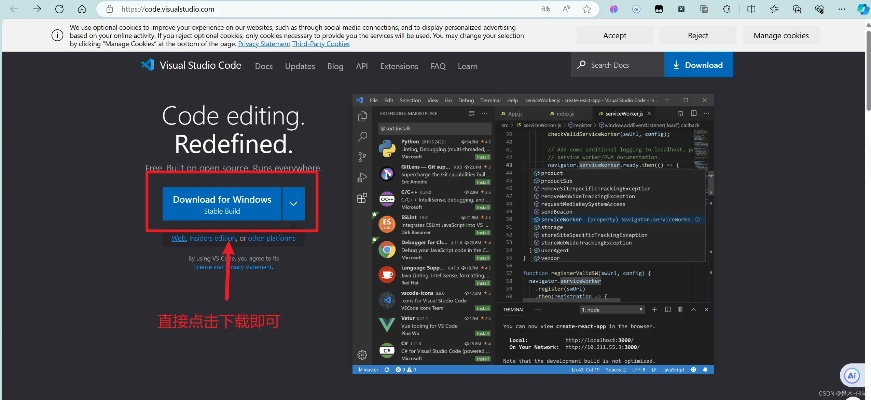The width and height of the screenshot is (871, 400).
Task: Follow the "other platforms" link
Action: coord(271,238)
